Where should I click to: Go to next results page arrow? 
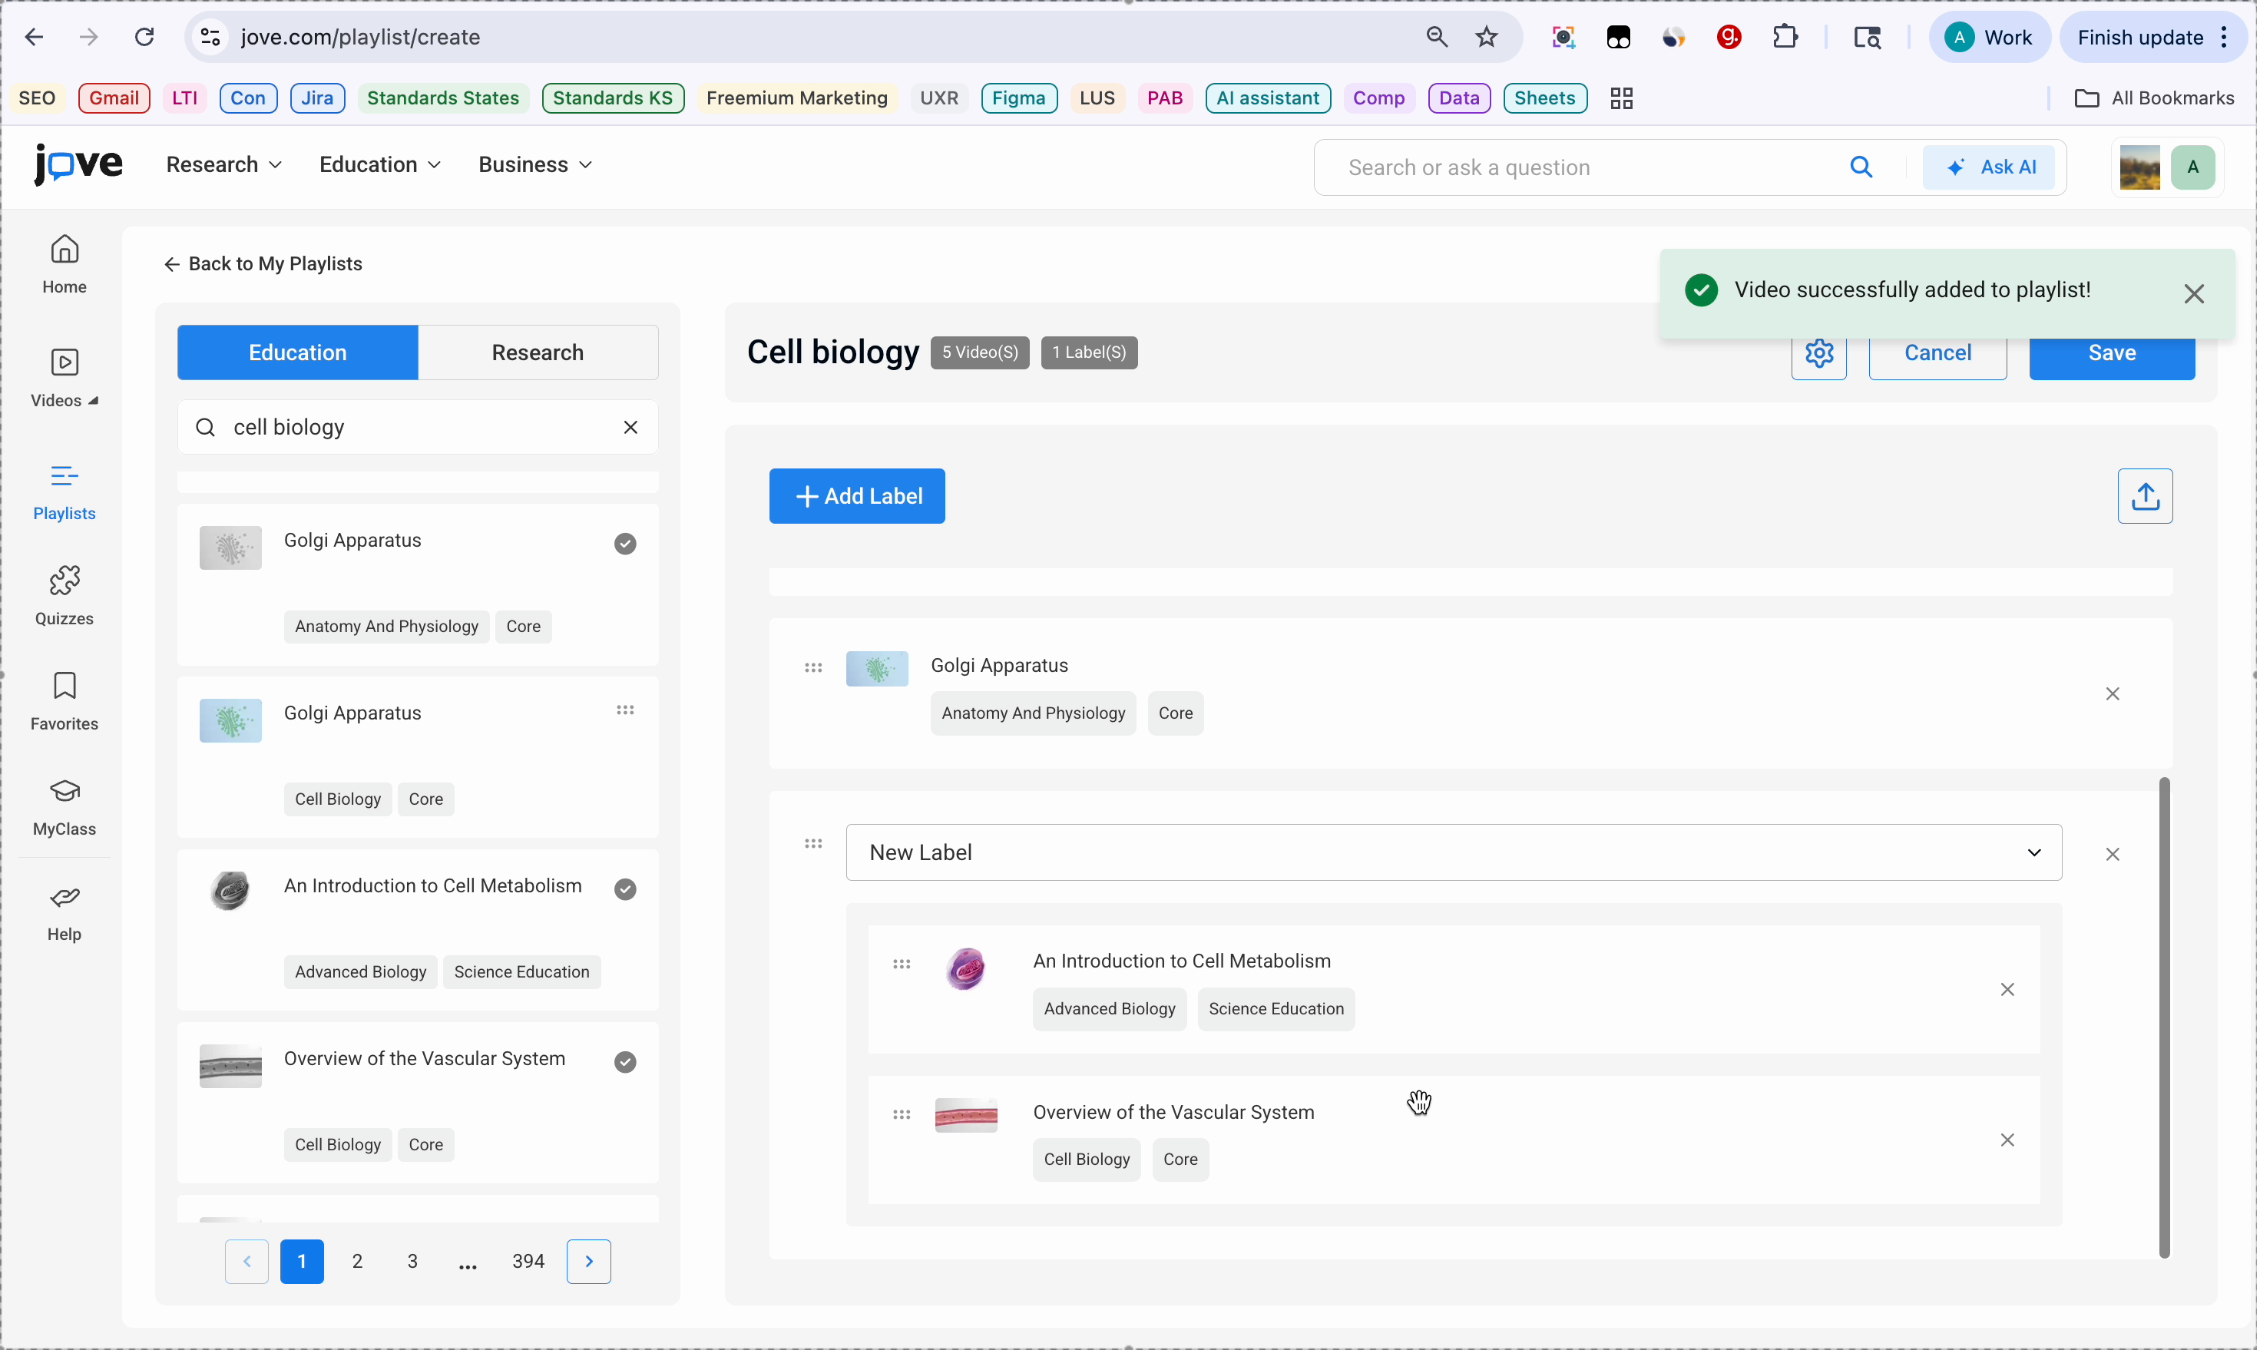click(x=589, y=1262)
